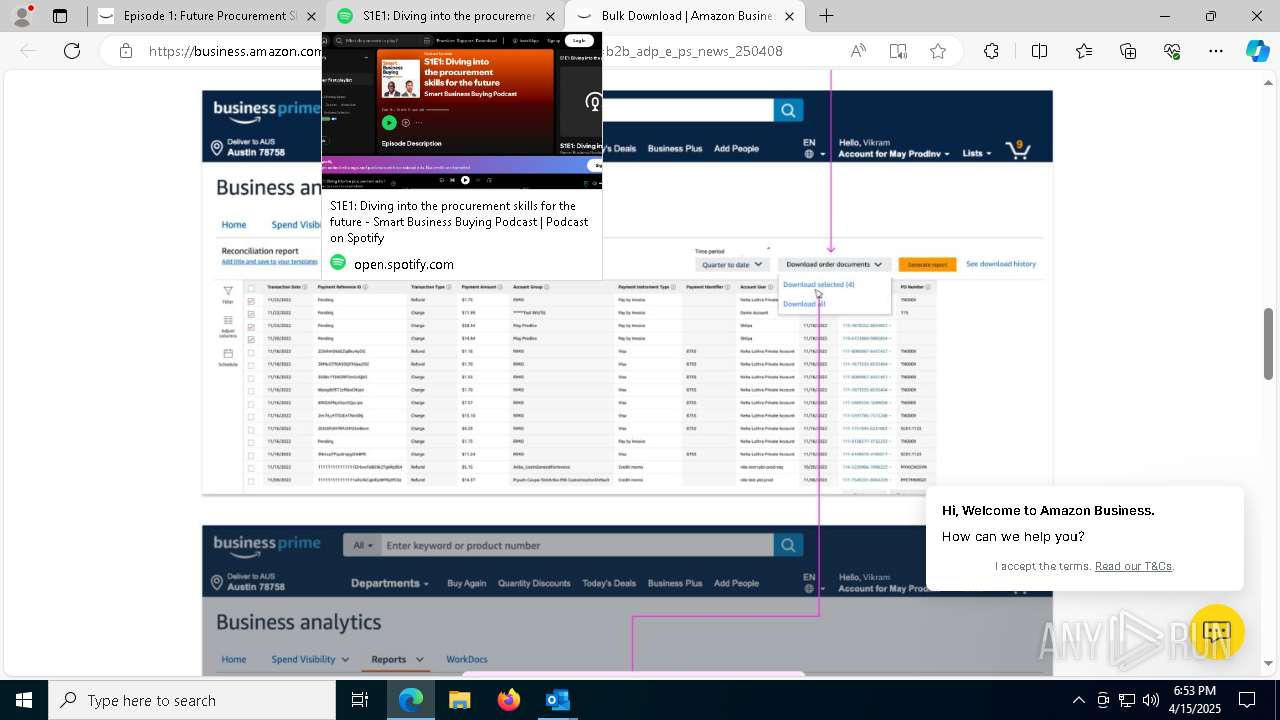Open the cart icon showing 9
Viewport: 1280px width, 720px height.
(x=1018, y=149)
